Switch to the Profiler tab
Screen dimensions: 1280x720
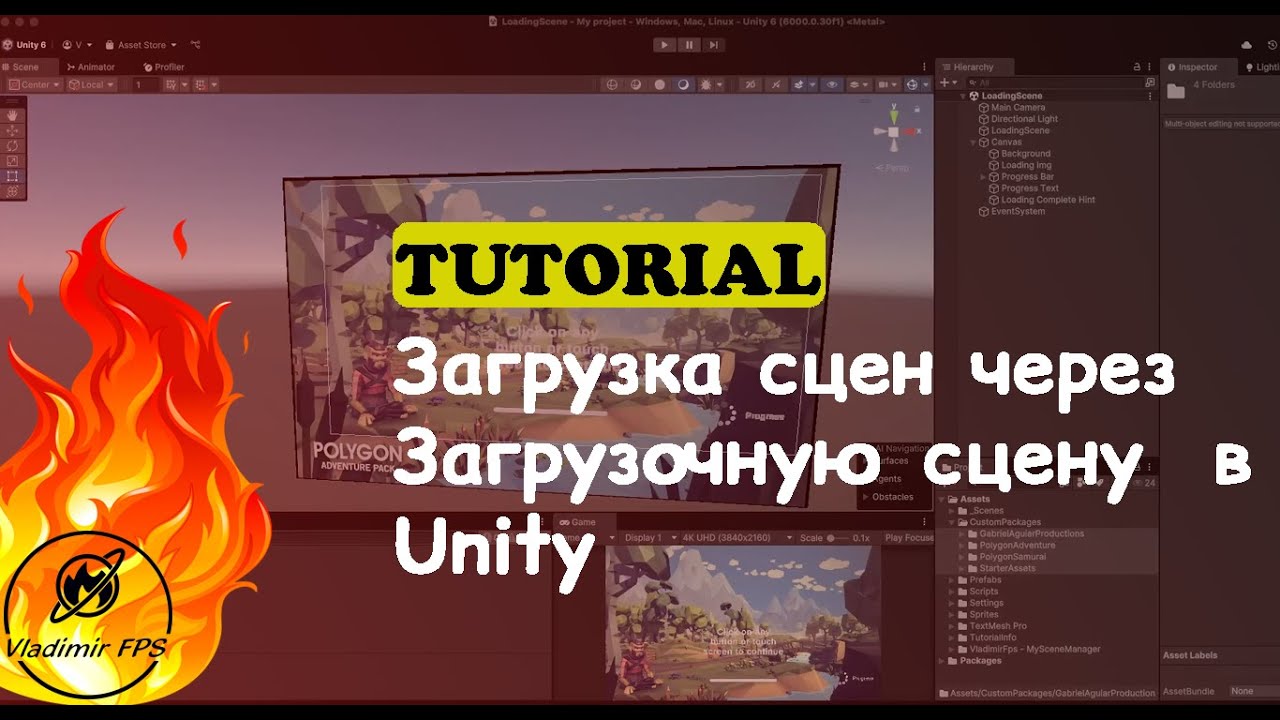[164, 67]
